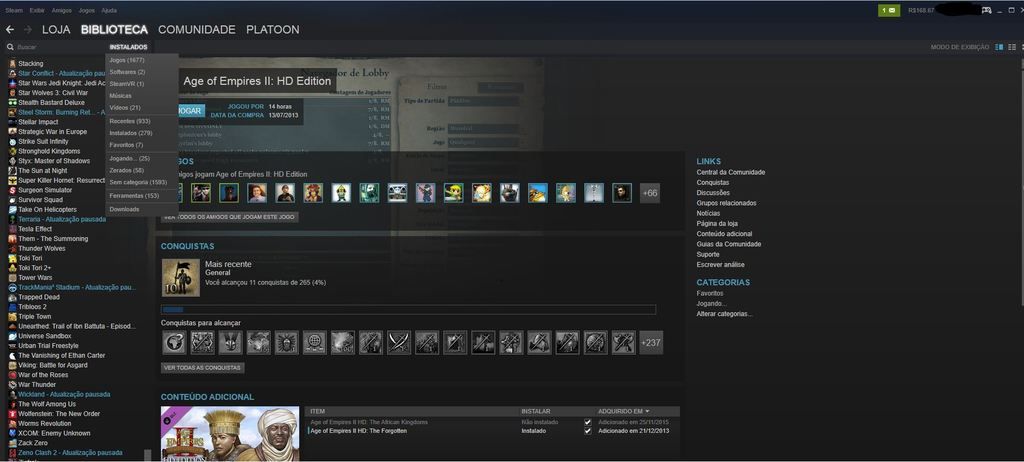Select the War Thunder game icon
The image size is (1024, 462).
pos(12,385)
